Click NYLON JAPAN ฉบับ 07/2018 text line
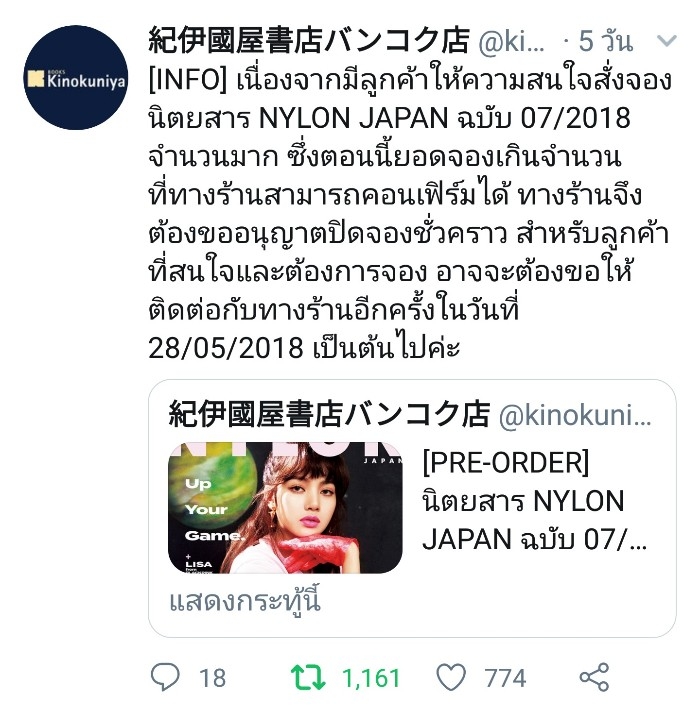The height and width of the screenshot is (710, 700). [x=445, y=119]
